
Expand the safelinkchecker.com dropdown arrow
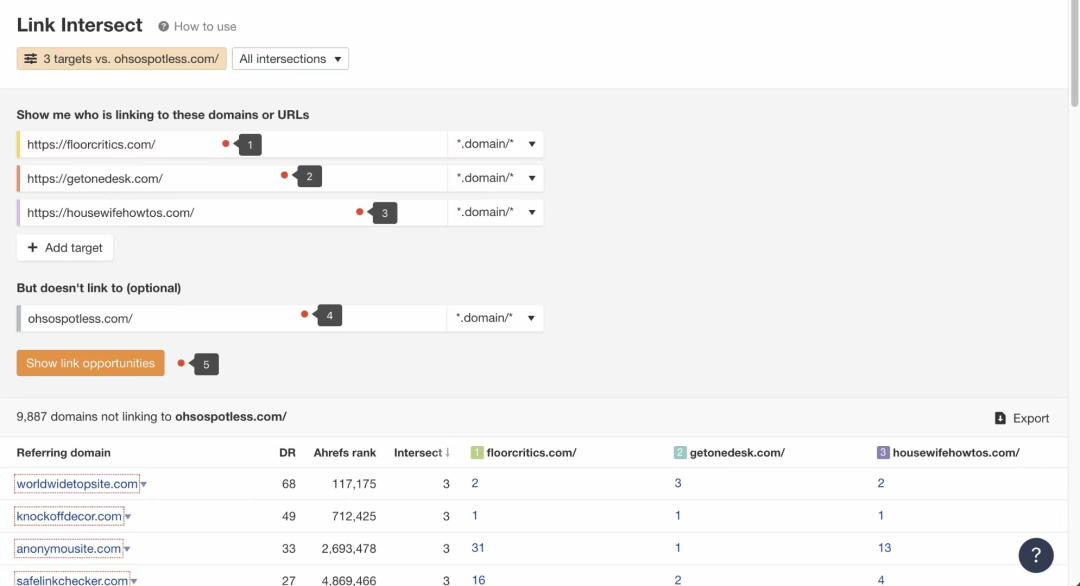[x=134, y=581]
